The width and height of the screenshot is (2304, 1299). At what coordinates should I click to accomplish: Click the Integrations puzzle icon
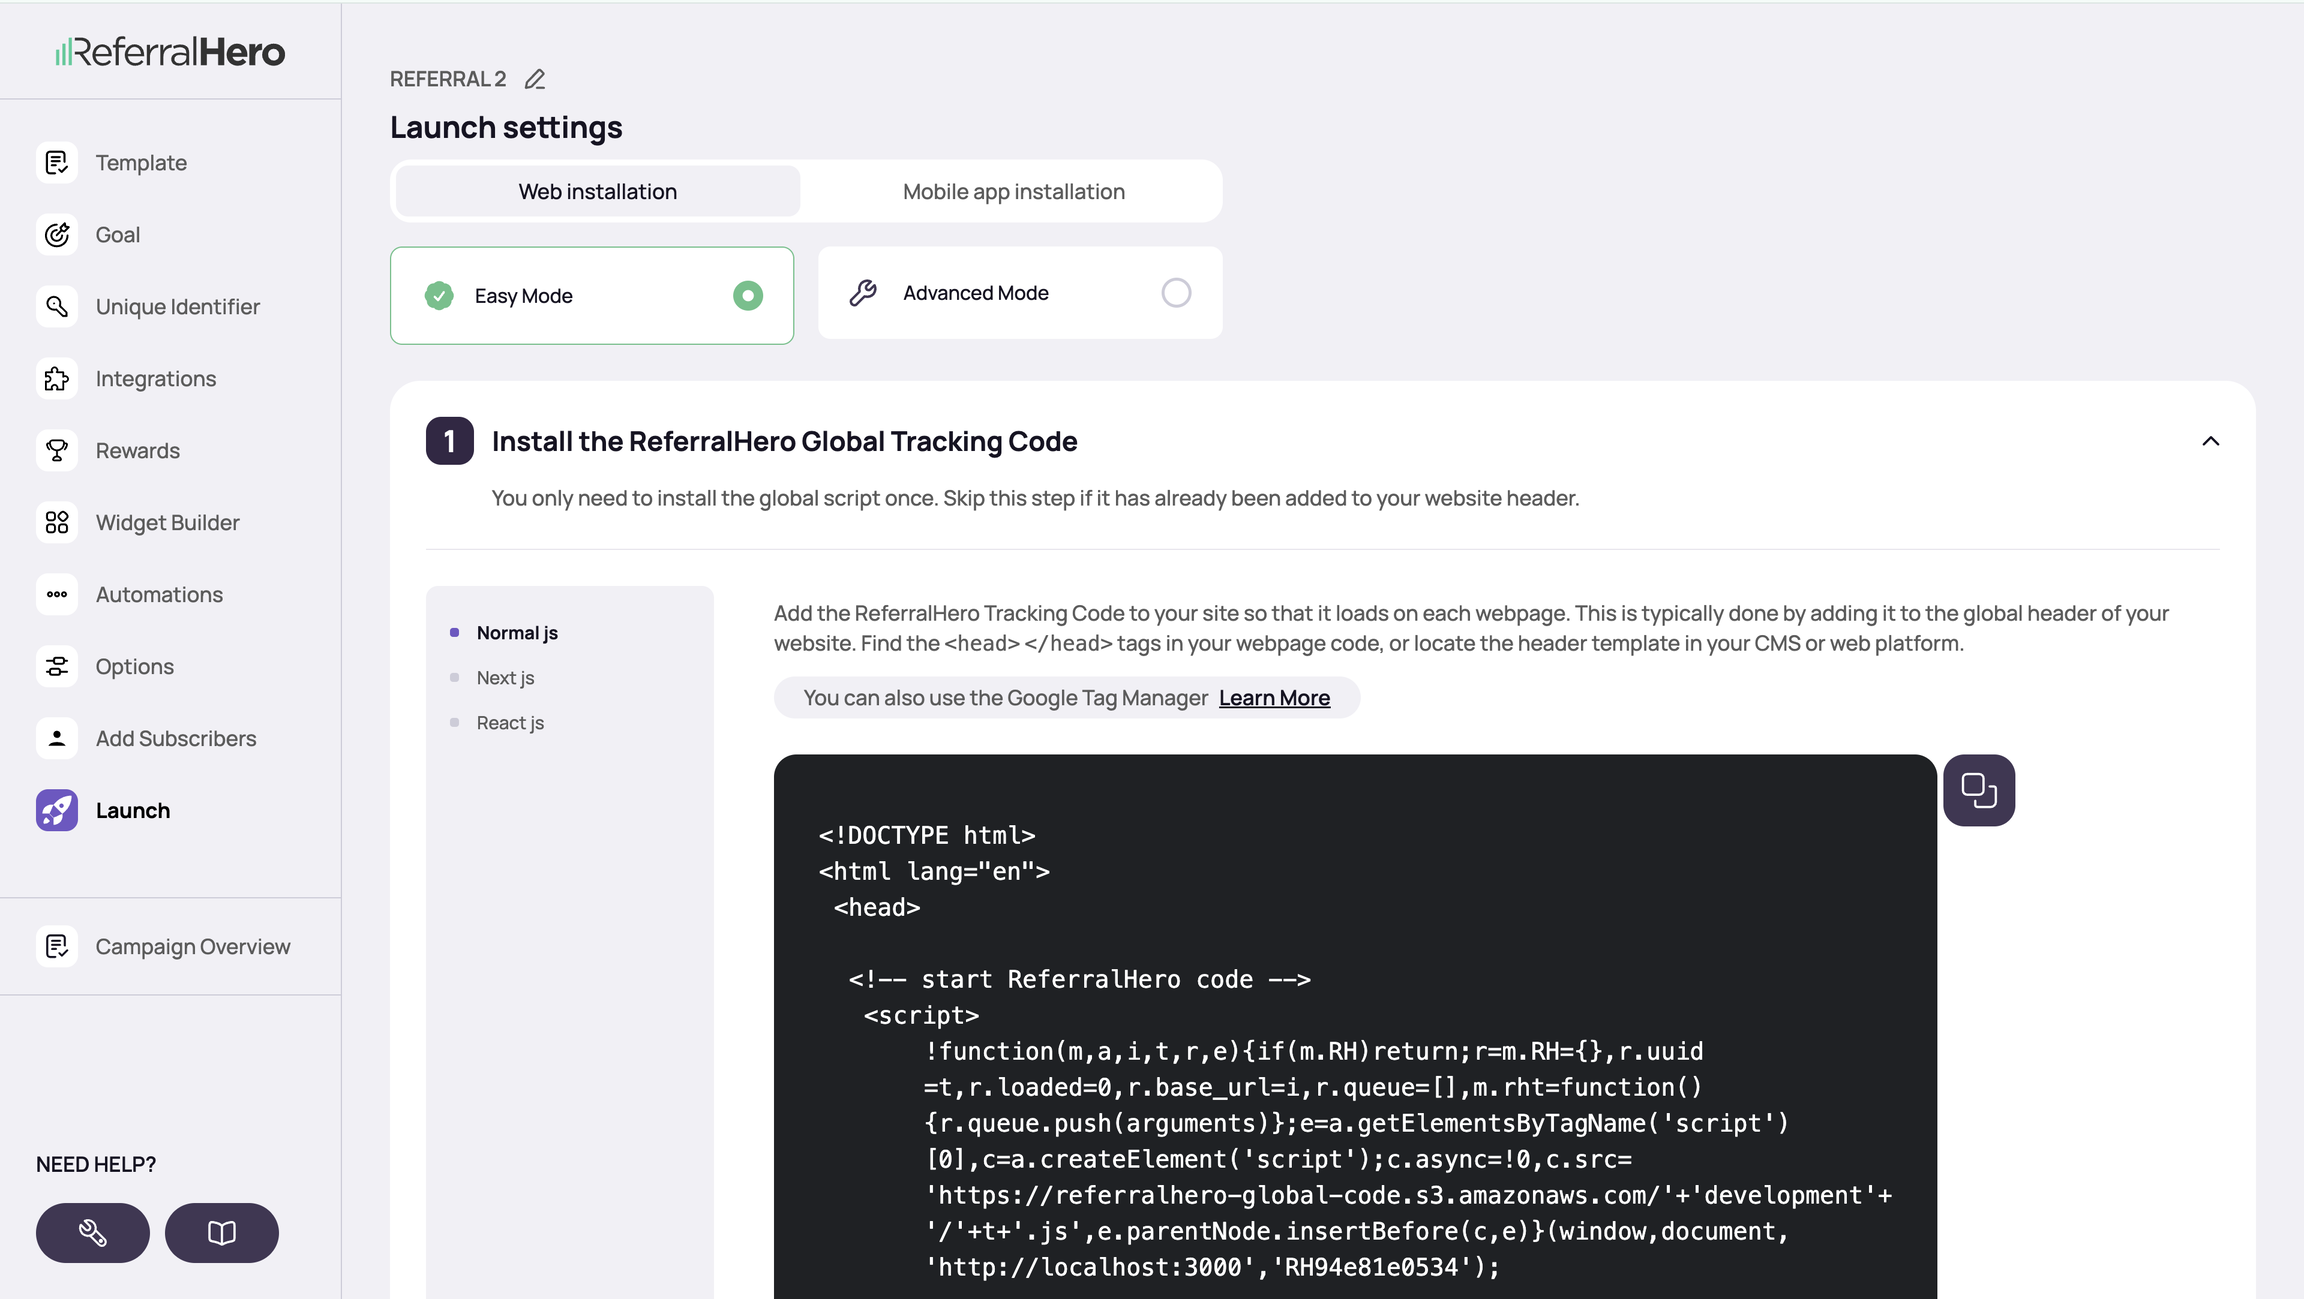pos(57,378)
